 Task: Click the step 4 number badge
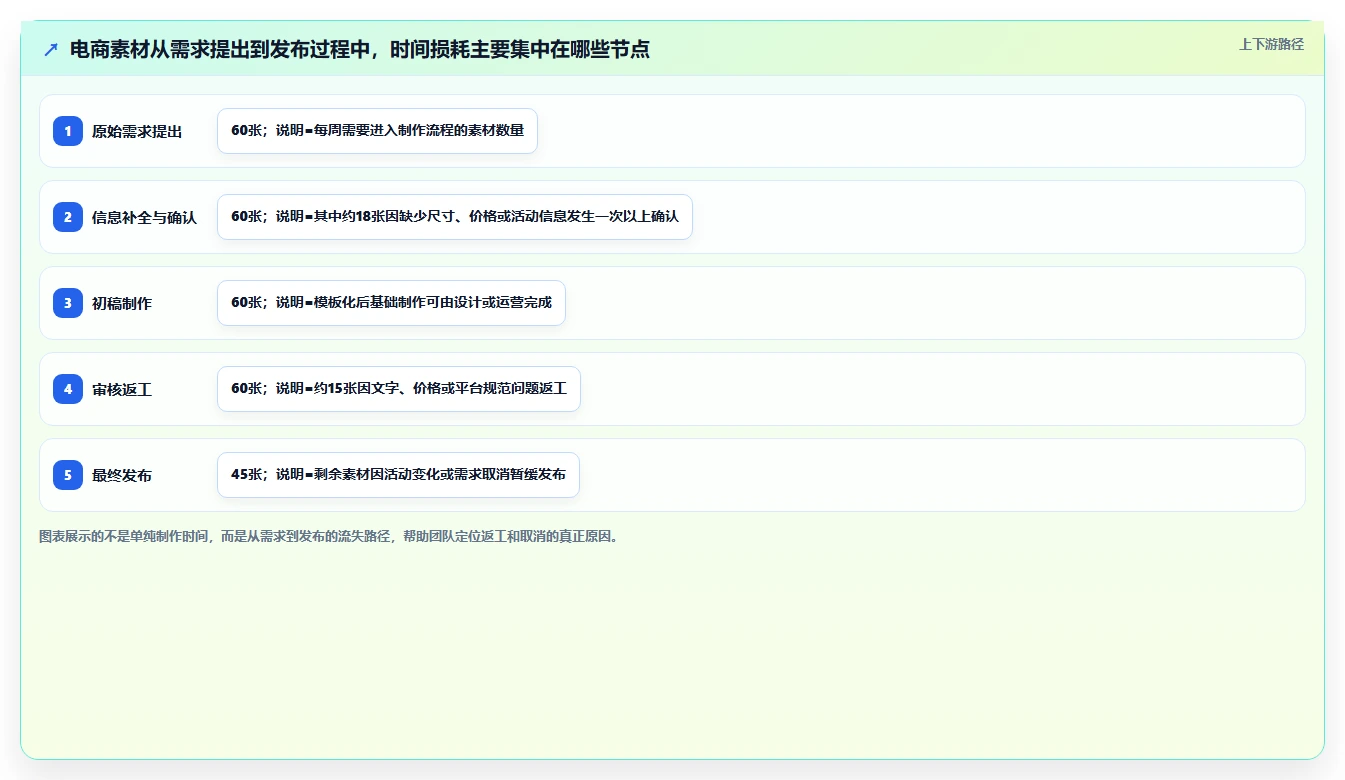pos(68,389)
